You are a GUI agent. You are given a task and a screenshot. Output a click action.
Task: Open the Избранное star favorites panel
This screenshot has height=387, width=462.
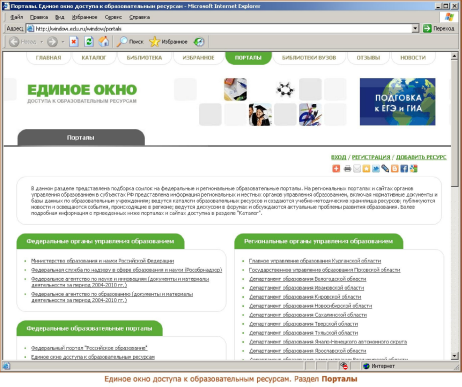click(x=168, y=42)
